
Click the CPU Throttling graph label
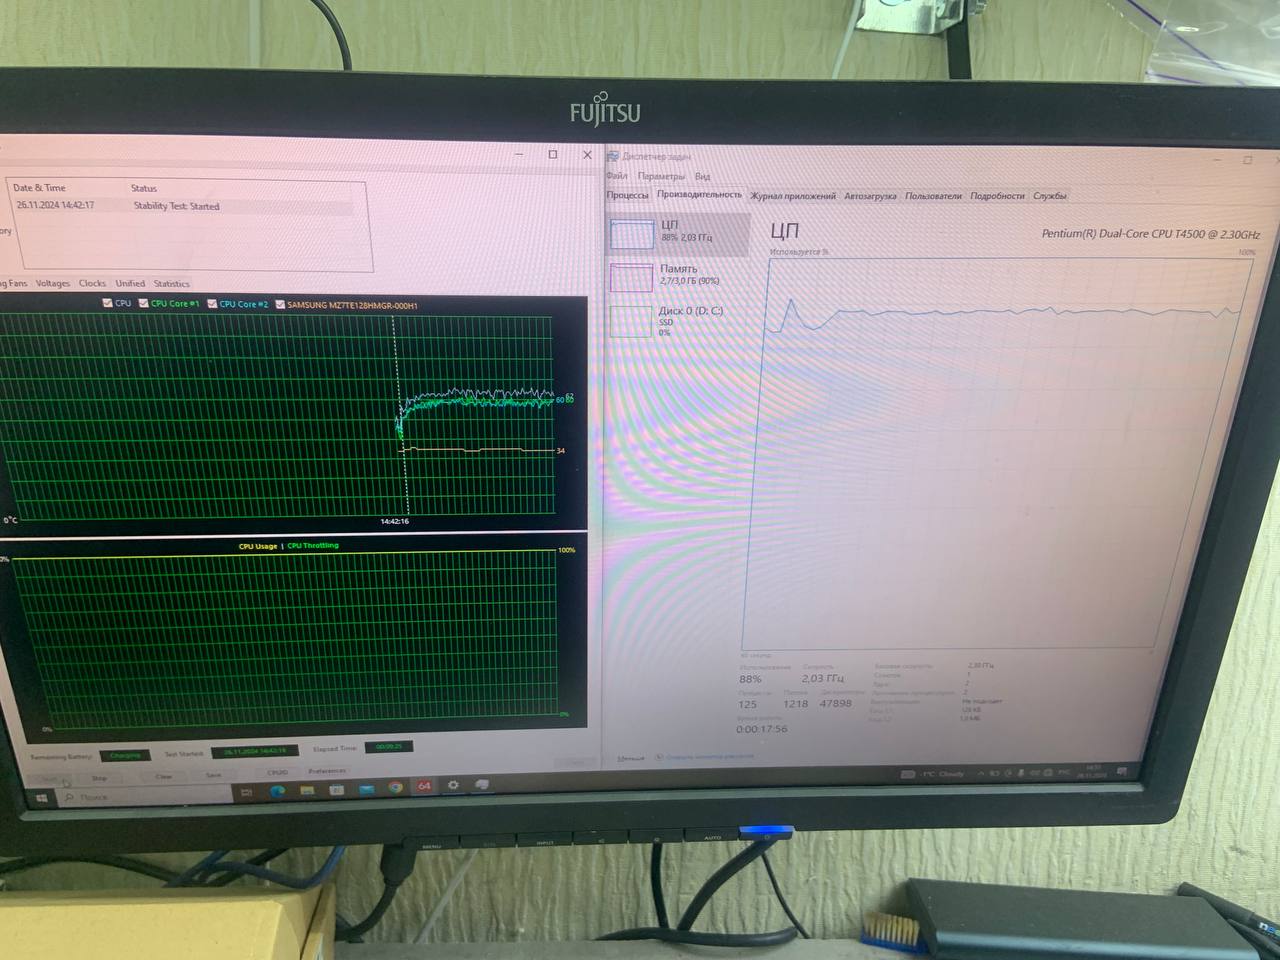(x=313, y=546)
